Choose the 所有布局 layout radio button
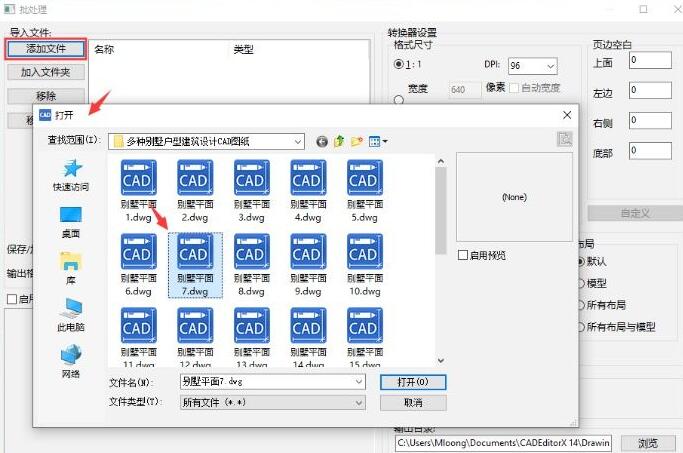Screen dimensions: 683x453 pos(581,305)
